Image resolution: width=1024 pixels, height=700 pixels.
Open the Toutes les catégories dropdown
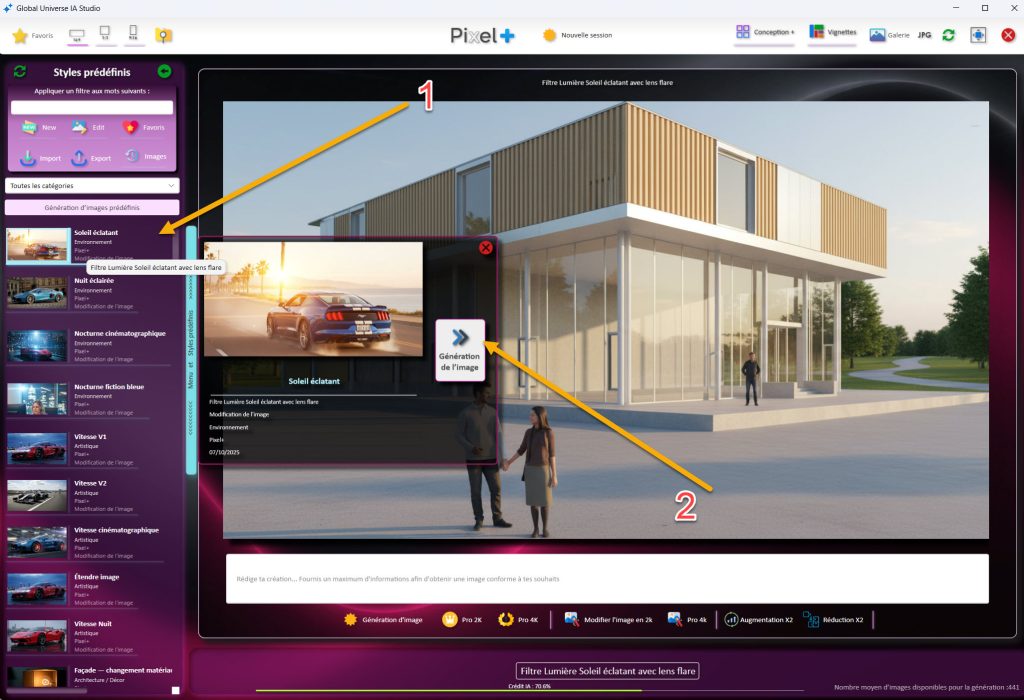coord(92,185)
